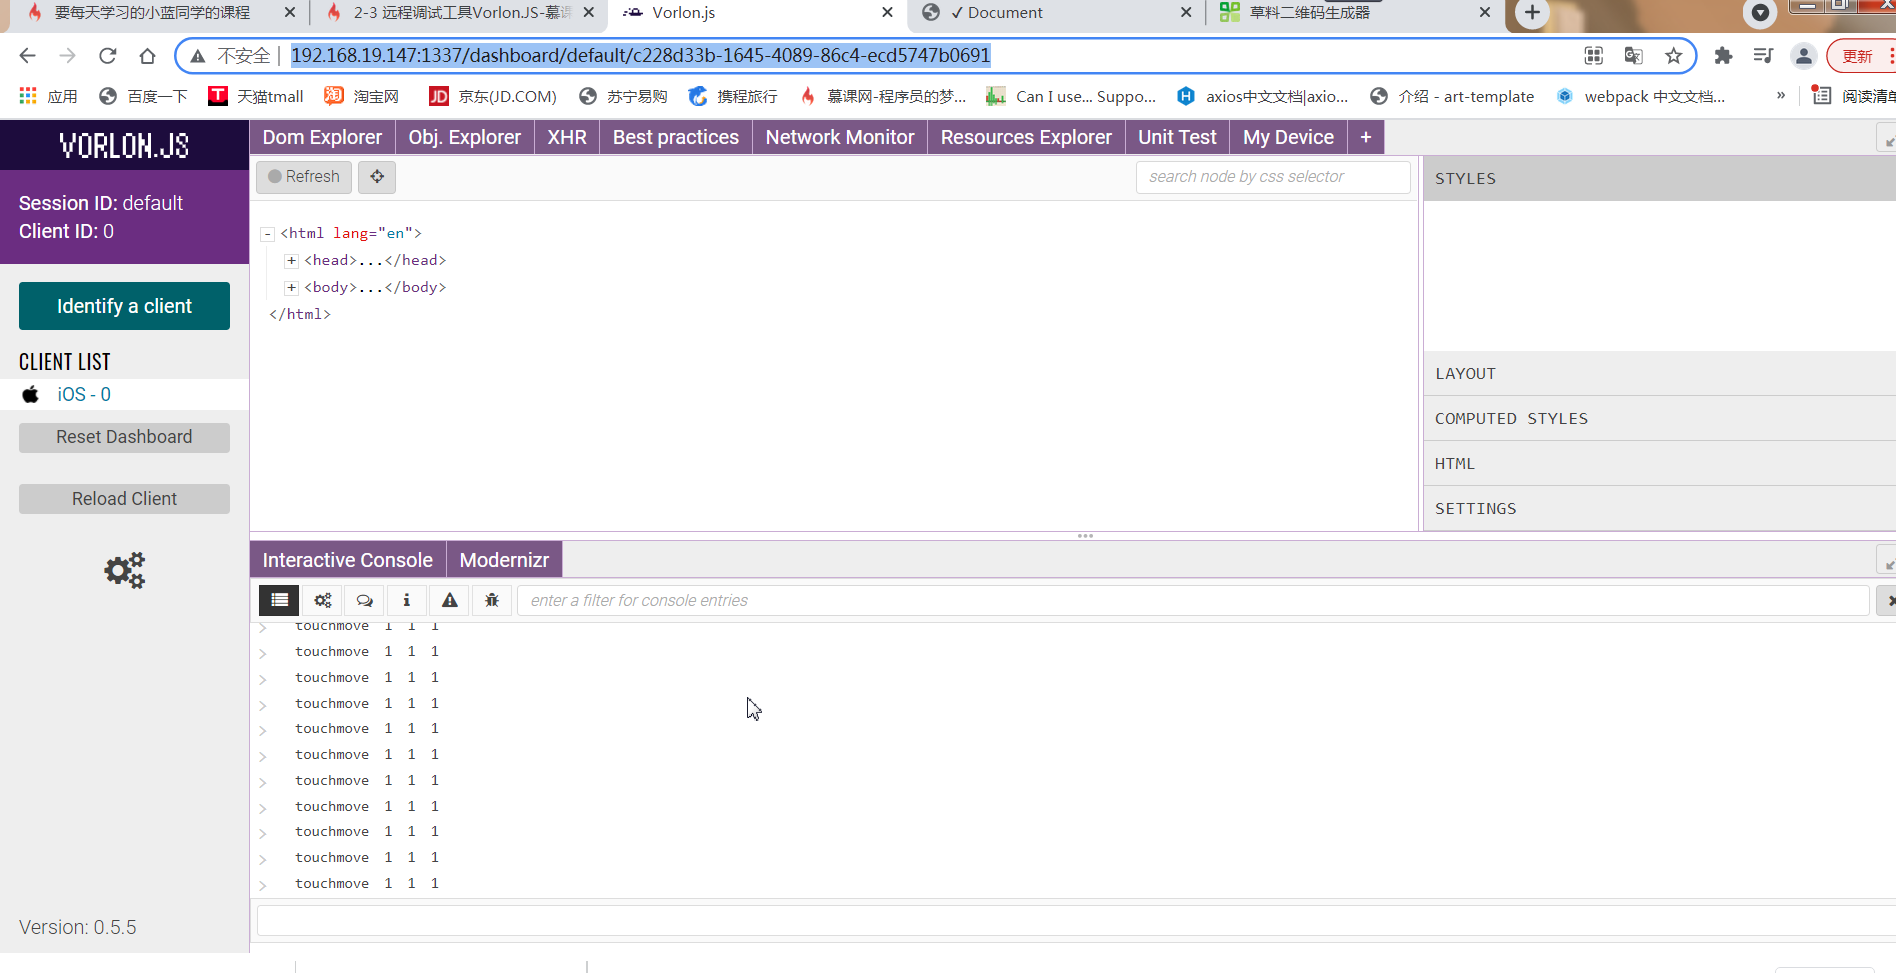
Task: Click the browser address bar URL
Action: [x=640, y=56]
